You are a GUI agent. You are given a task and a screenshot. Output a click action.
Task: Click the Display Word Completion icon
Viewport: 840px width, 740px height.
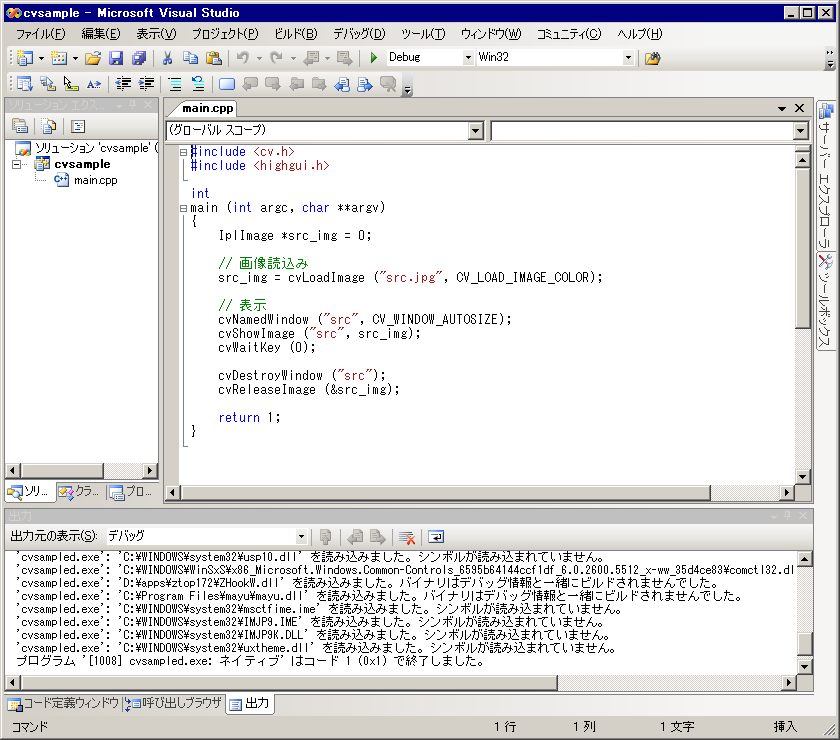click(94, 84)
